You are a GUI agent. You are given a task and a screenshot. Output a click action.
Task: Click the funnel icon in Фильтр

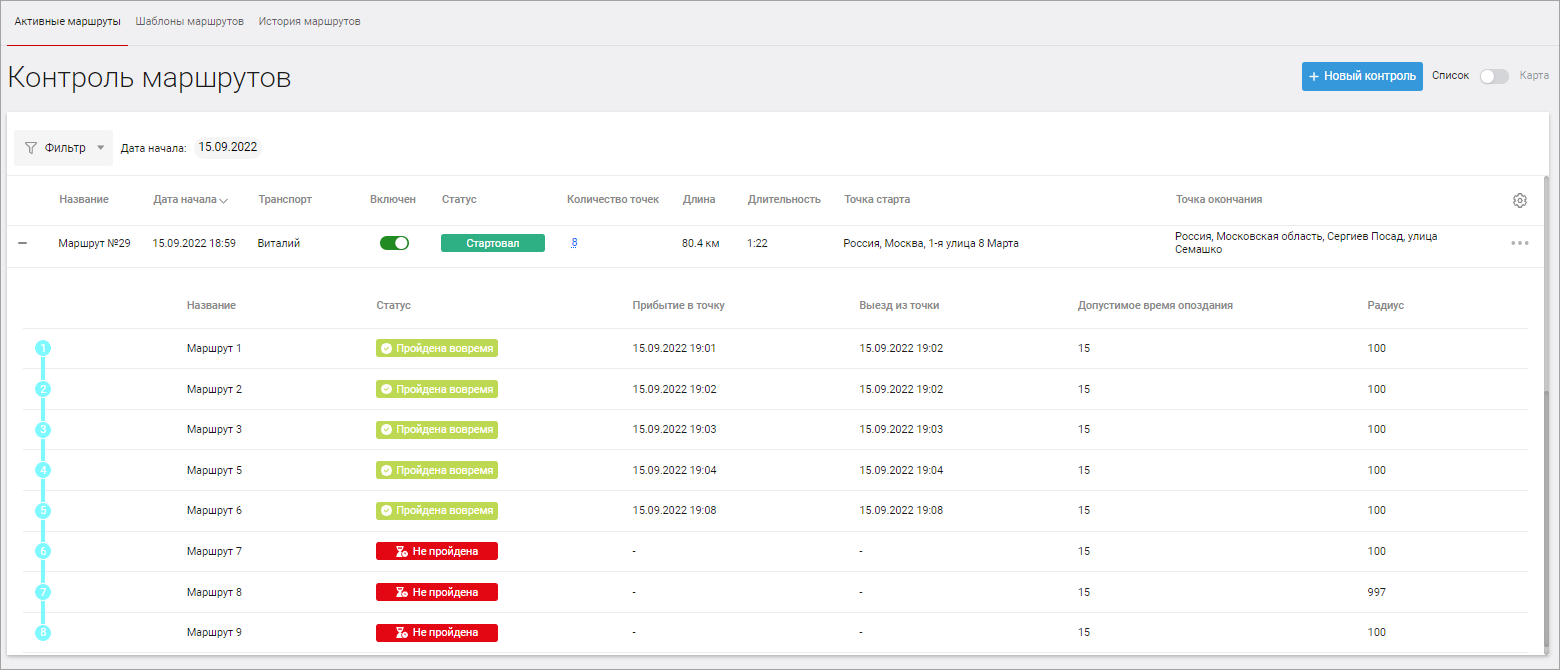point(31,148)
